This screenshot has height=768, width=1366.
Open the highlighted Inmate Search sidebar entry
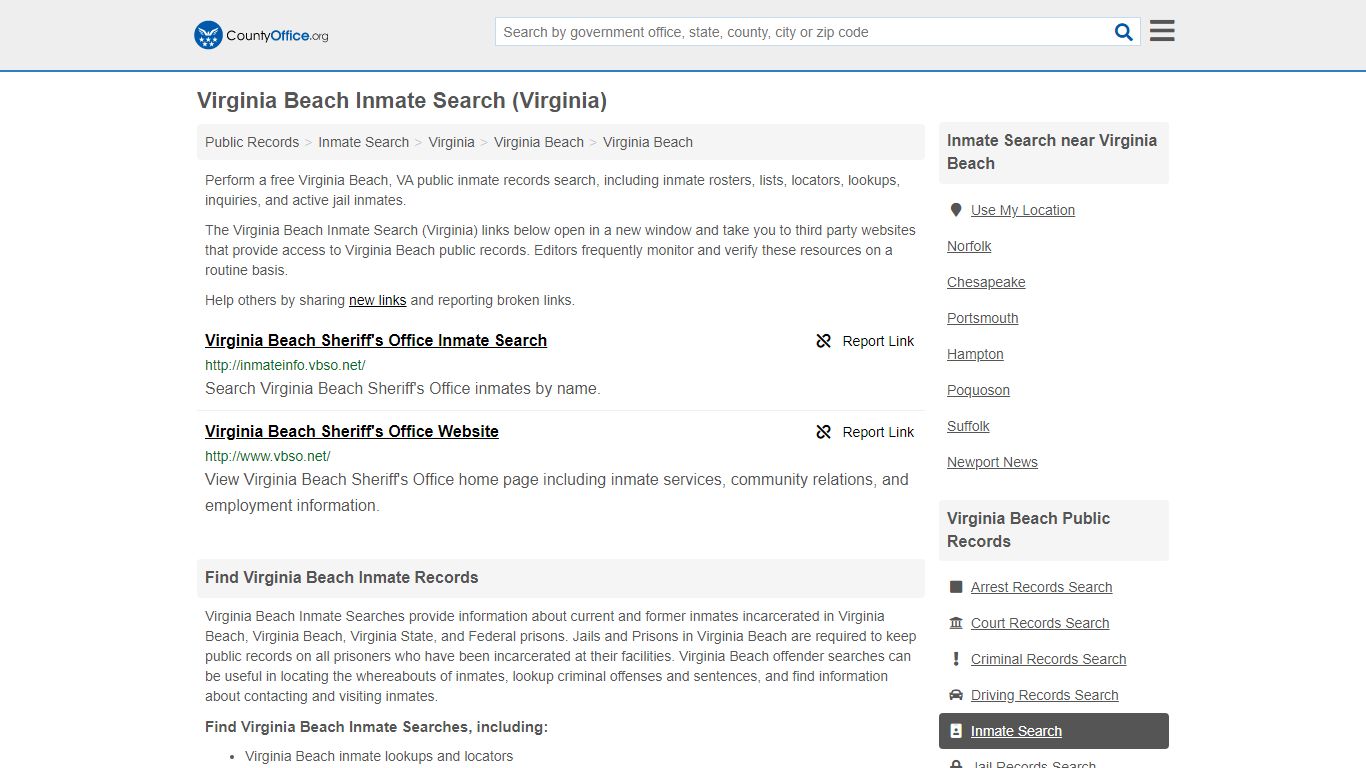1015,731
